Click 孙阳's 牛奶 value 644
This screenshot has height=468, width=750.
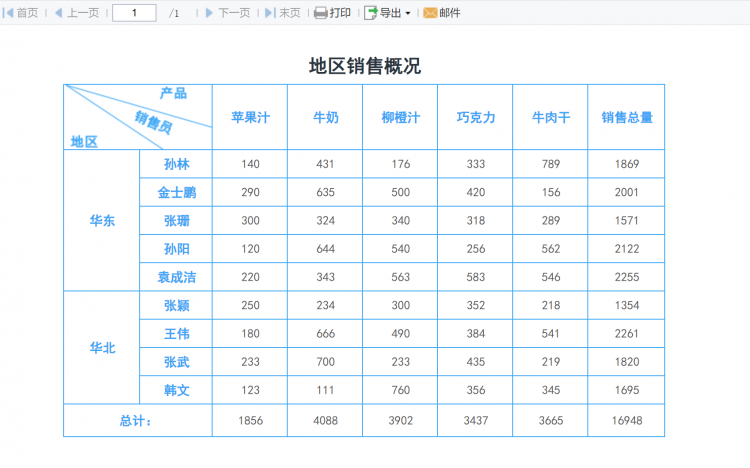tap(325, 249)
